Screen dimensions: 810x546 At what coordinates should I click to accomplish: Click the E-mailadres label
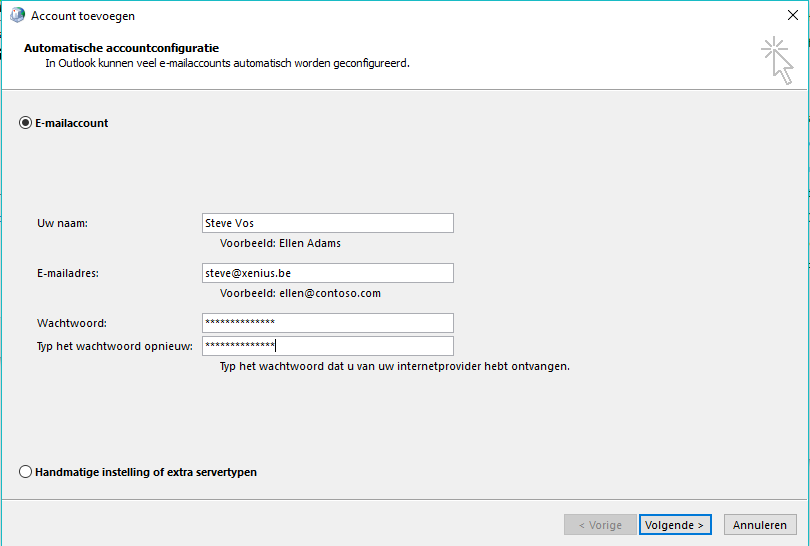pyautogui.click(x=68, y=273)
